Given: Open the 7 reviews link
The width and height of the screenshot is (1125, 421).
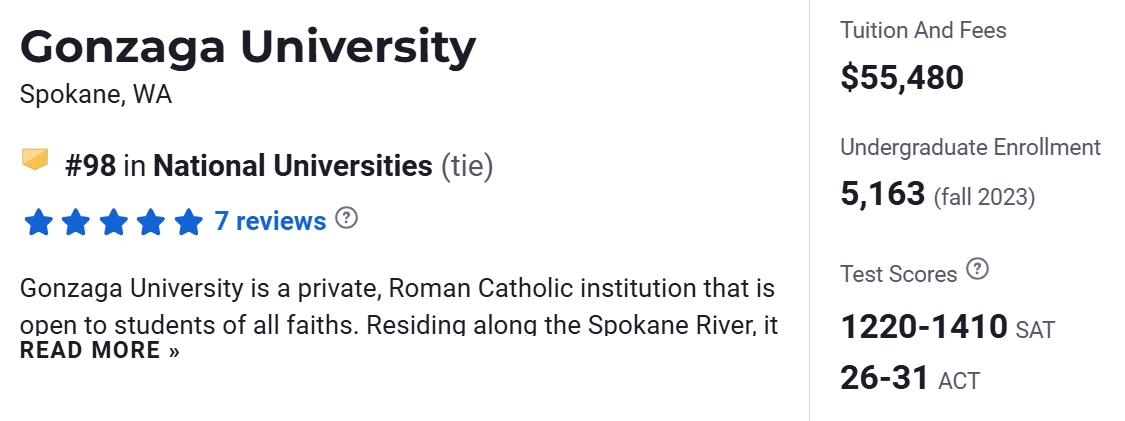Looking at the screenshot, I should pyautogui.click(x=270, y=221).
